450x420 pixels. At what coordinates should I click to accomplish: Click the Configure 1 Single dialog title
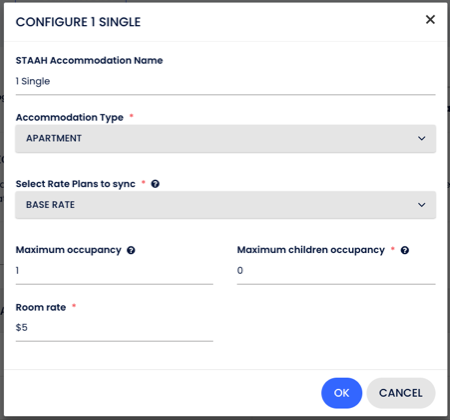pos(78,22)
